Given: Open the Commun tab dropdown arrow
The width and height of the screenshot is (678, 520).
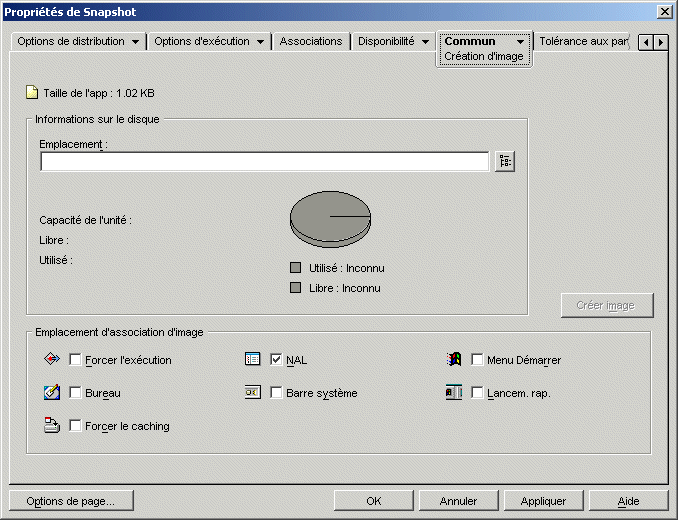Looking at the screenshot, I should point(520,42).
